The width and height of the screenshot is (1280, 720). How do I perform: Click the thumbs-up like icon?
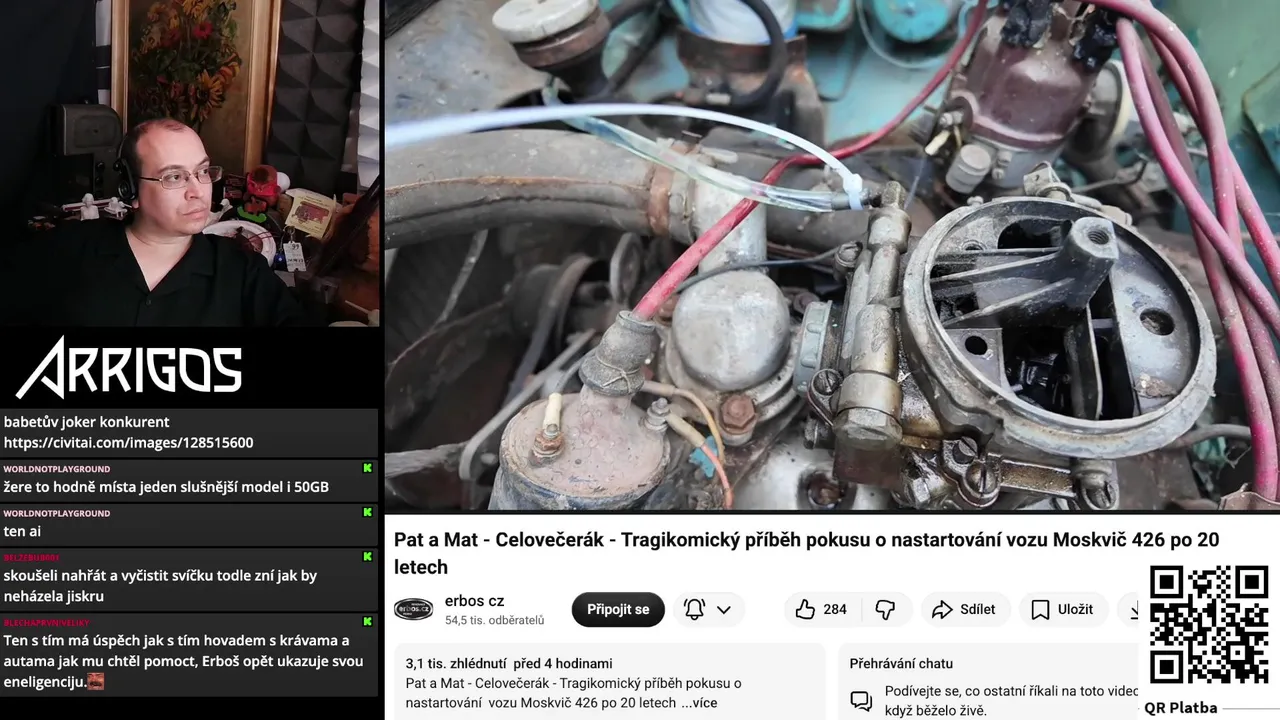[805, 609]
